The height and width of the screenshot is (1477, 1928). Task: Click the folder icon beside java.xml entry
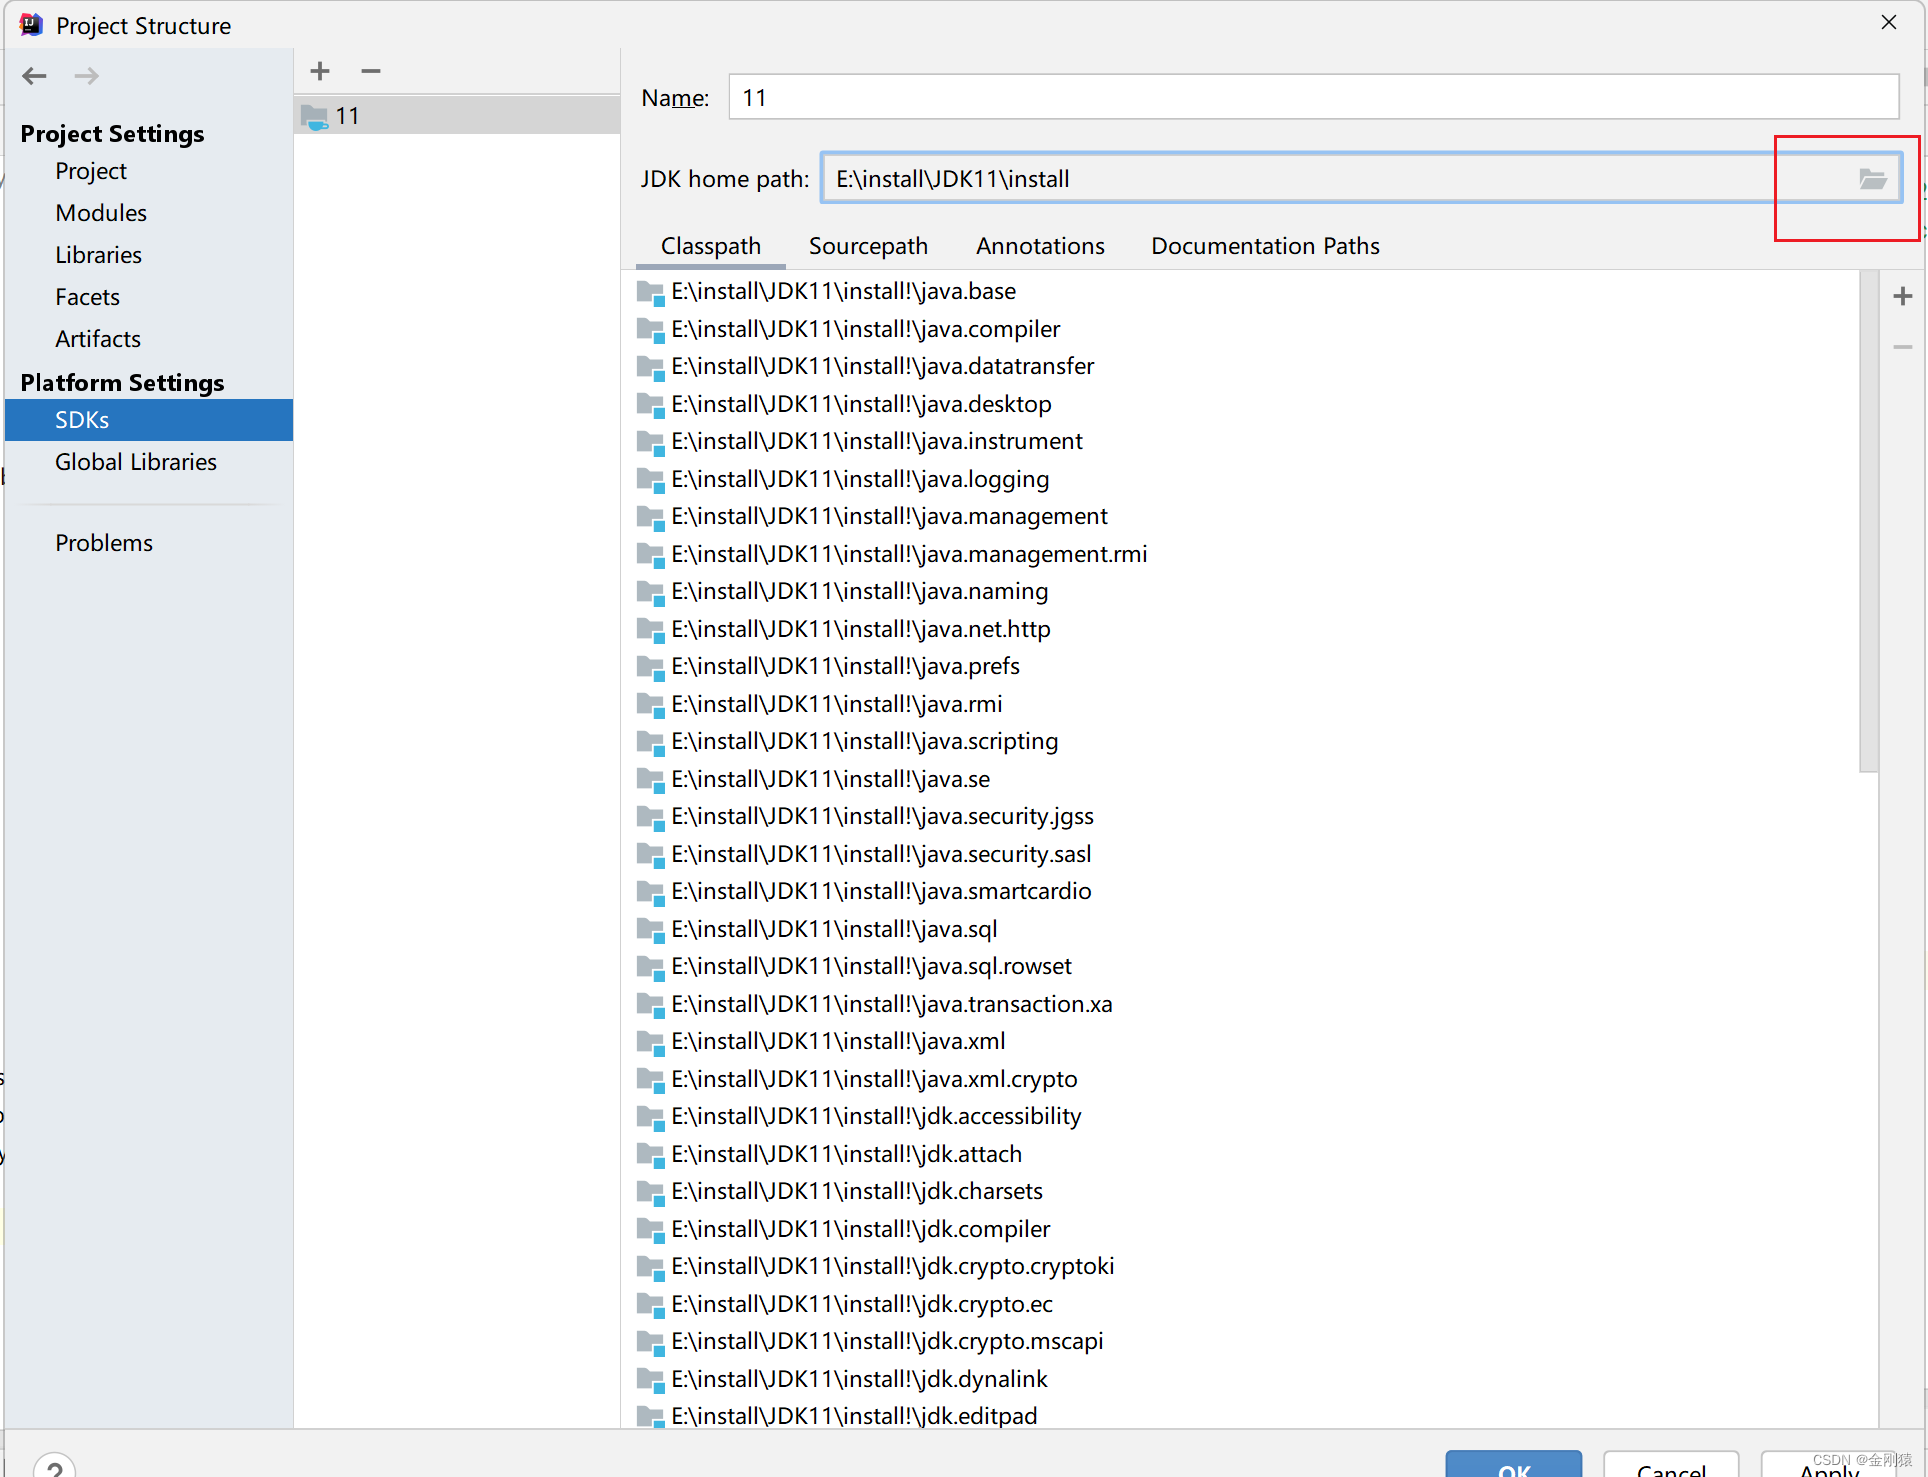tap(651, 1042)
